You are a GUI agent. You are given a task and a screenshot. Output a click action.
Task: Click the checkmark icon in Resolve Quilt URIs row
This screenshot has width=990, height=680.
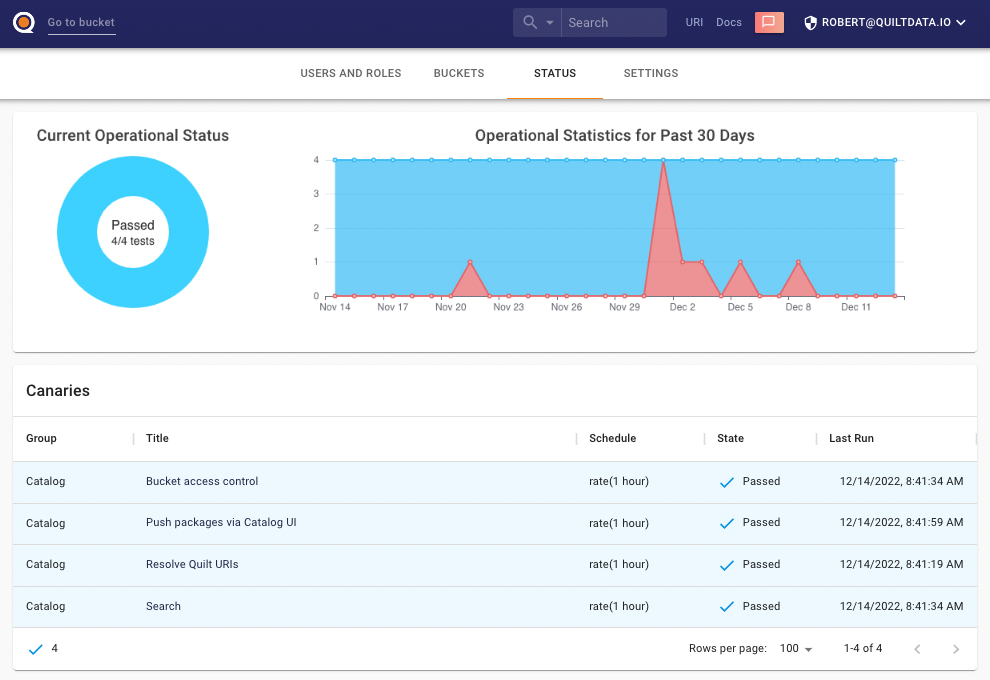click(727, 565)
